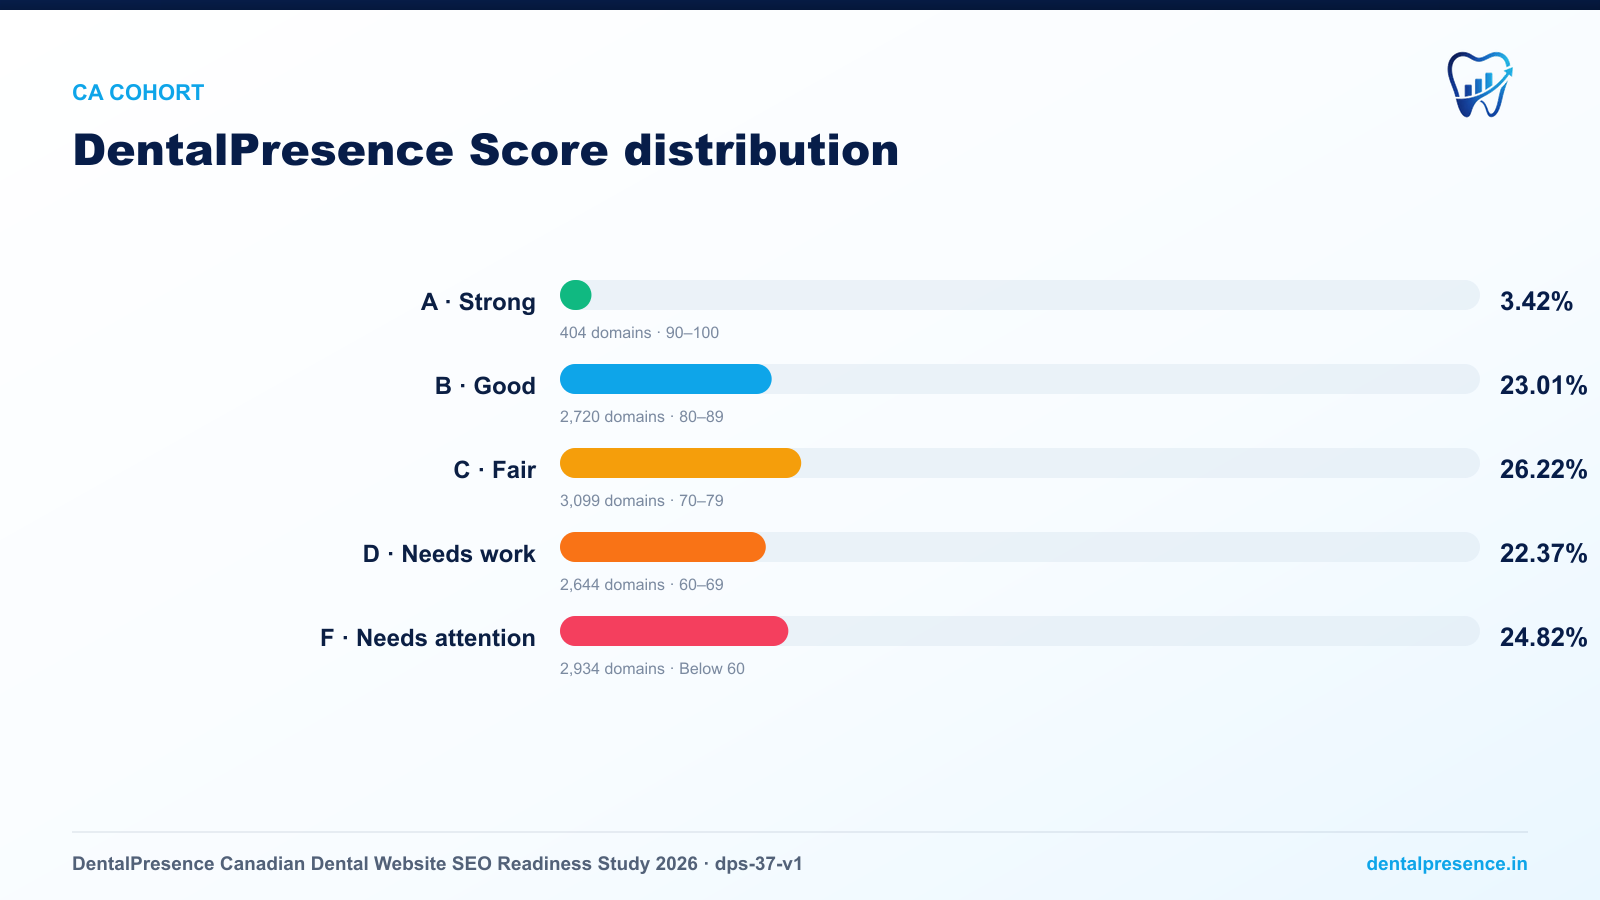
Task: Click the 'A · Strong' label
Action: 478,302
